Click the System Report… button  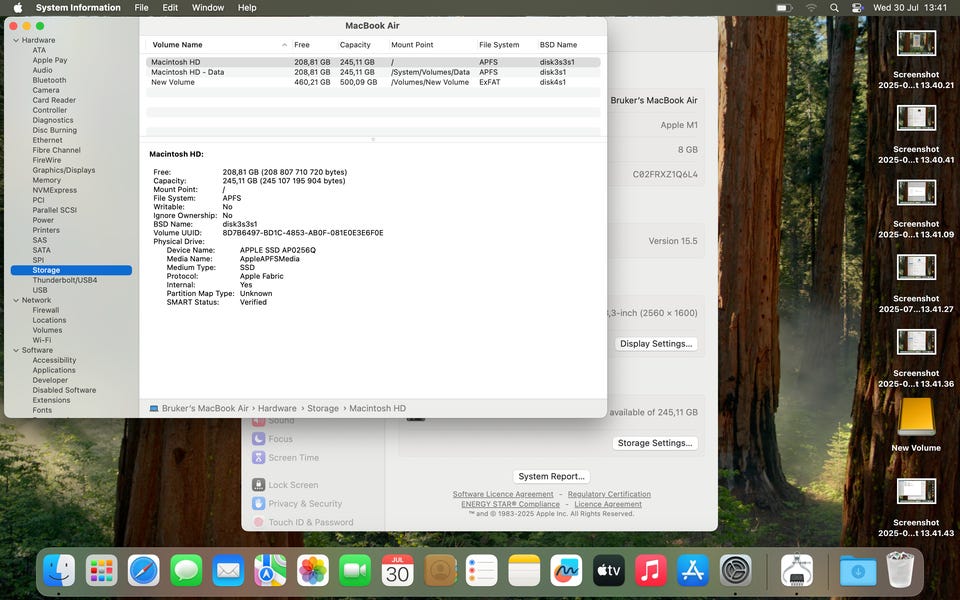552,477
